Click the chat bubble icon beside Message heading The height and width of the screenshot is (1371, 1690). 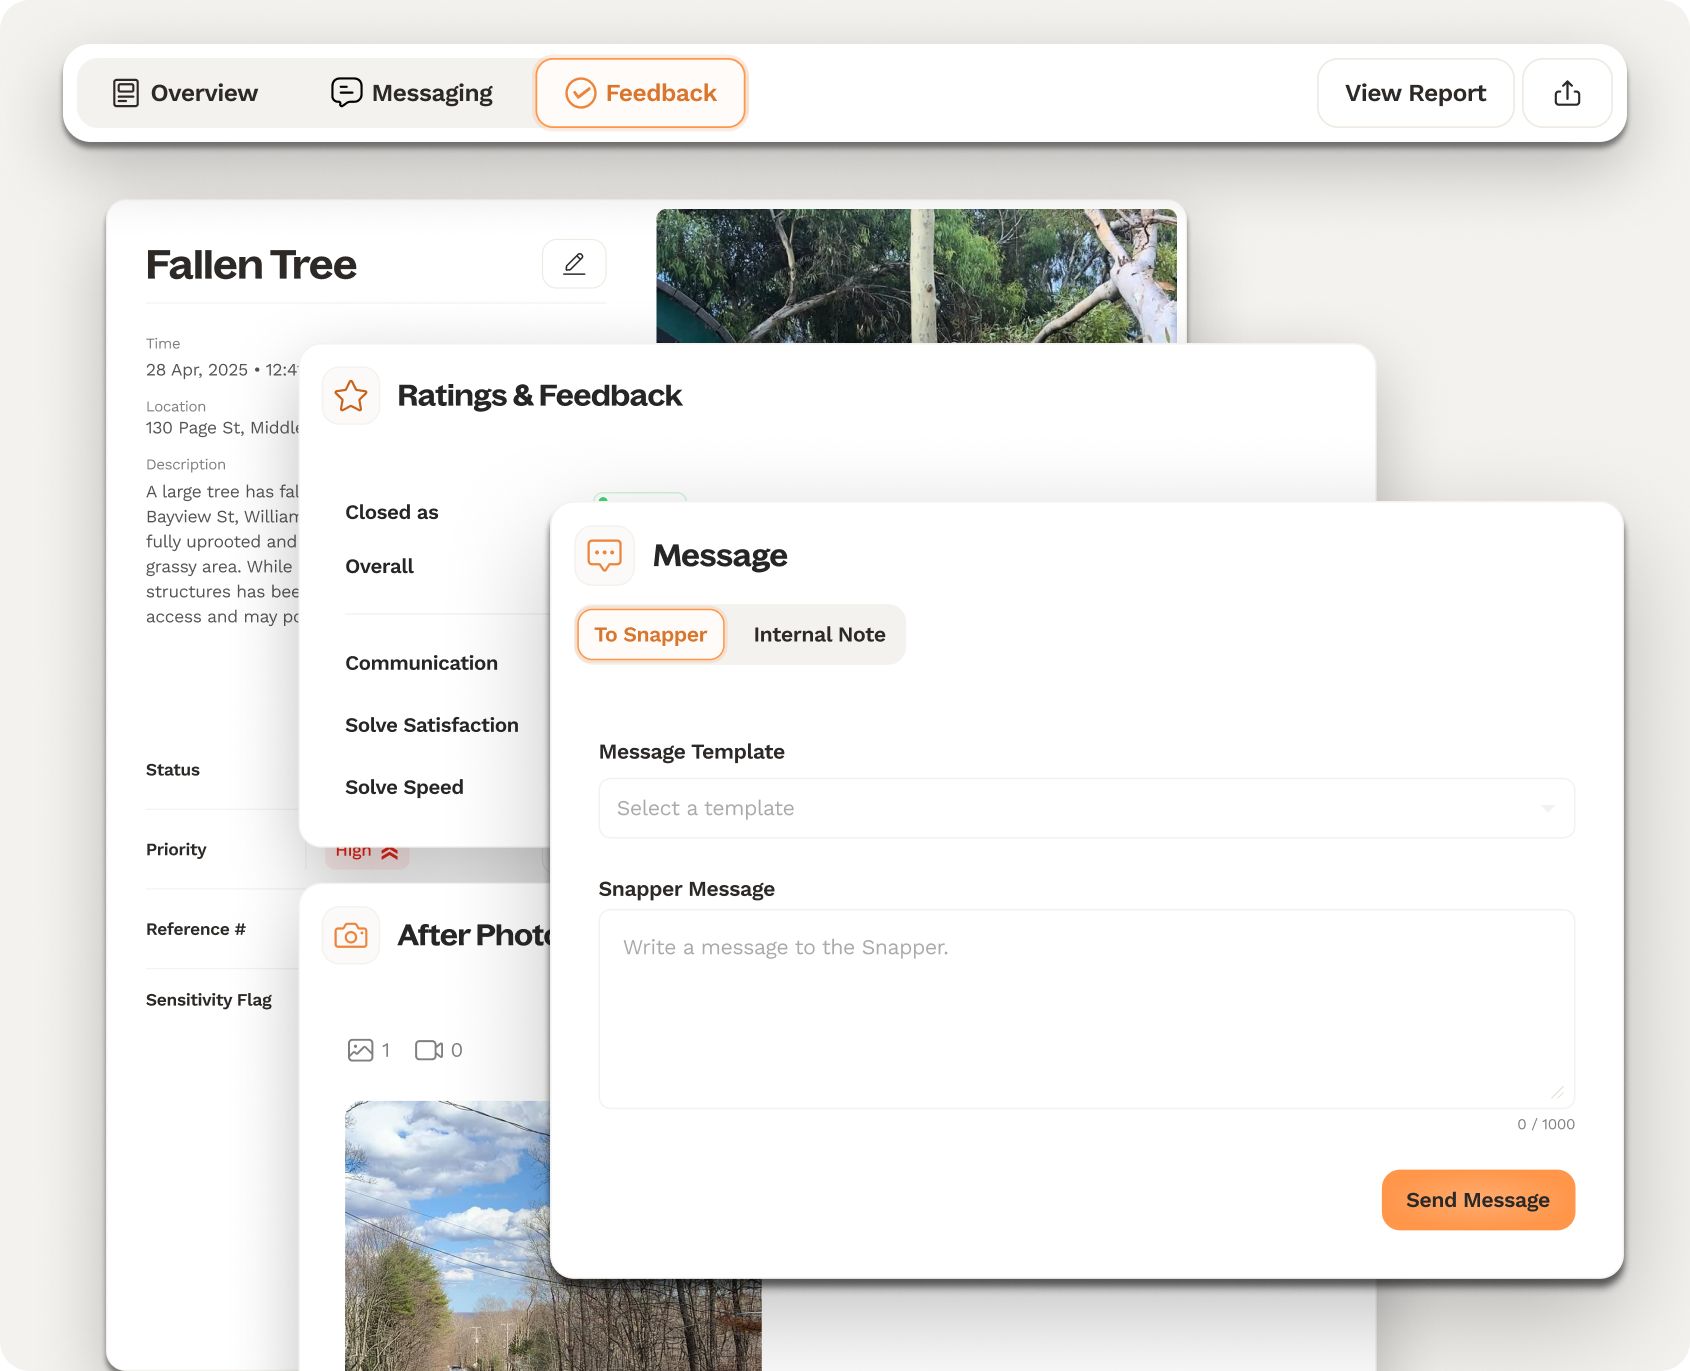605,555
